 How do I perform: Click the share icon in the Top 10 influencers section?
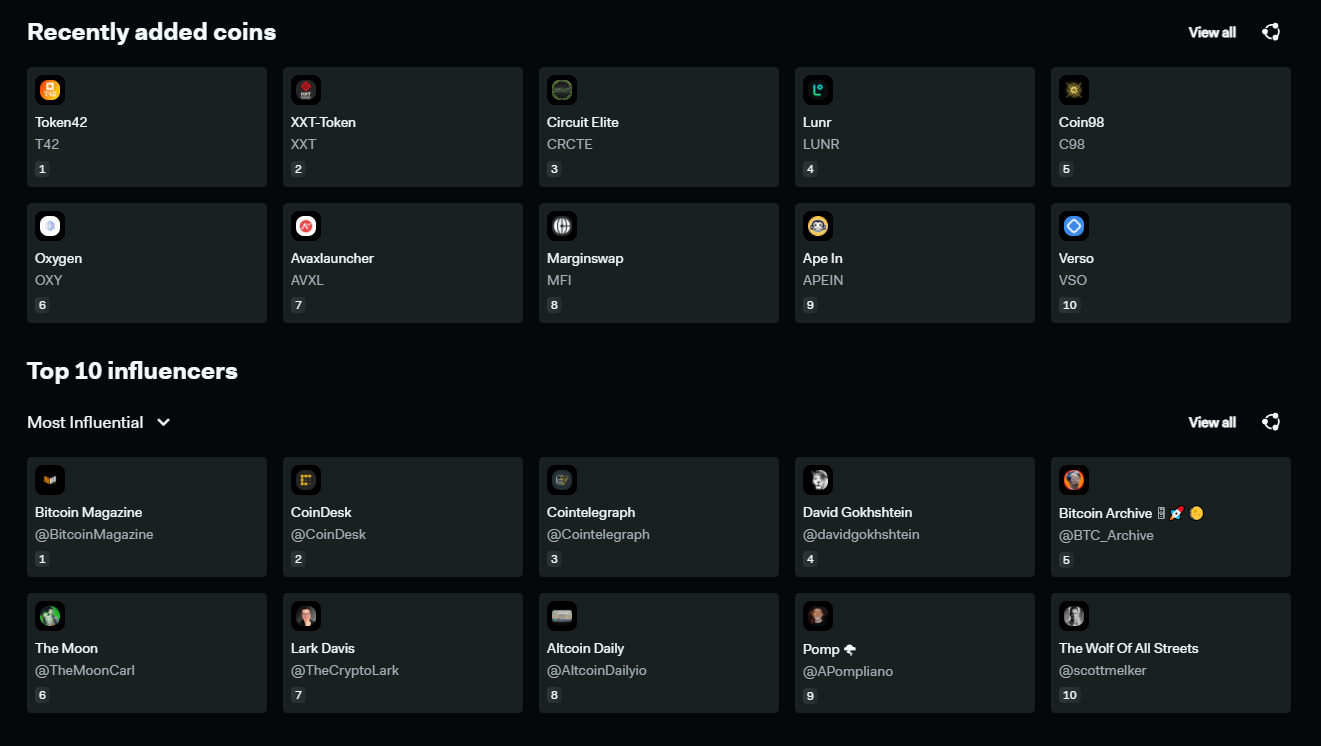tap(1271, 422)
